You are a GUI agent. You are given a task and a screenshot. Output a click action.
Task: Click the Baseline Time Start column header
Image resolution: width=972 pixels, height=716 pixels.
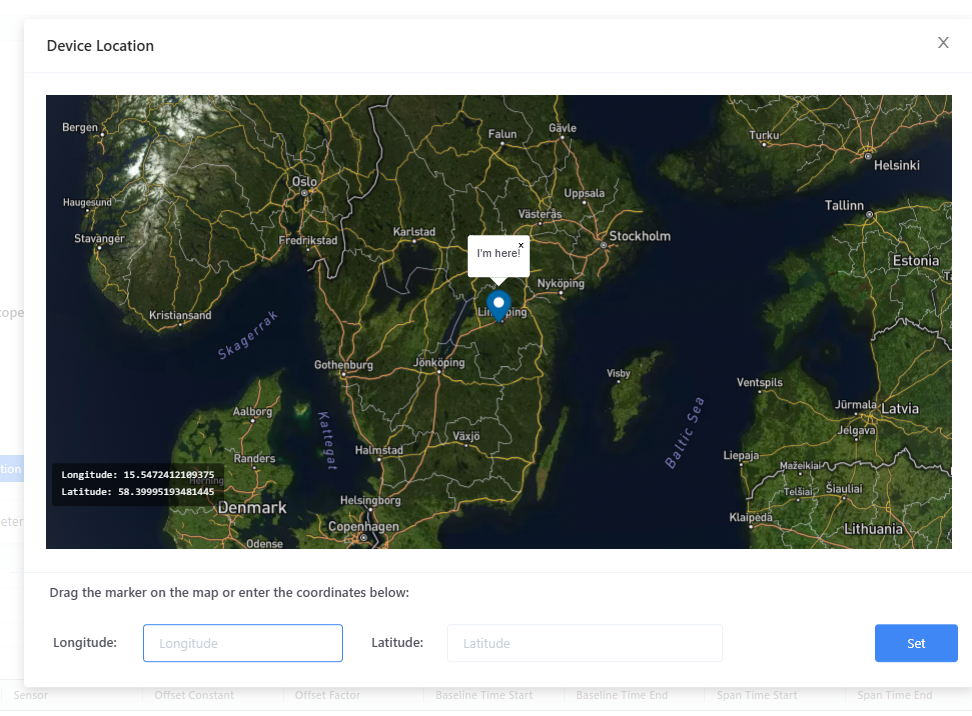[x=484, y=695]
